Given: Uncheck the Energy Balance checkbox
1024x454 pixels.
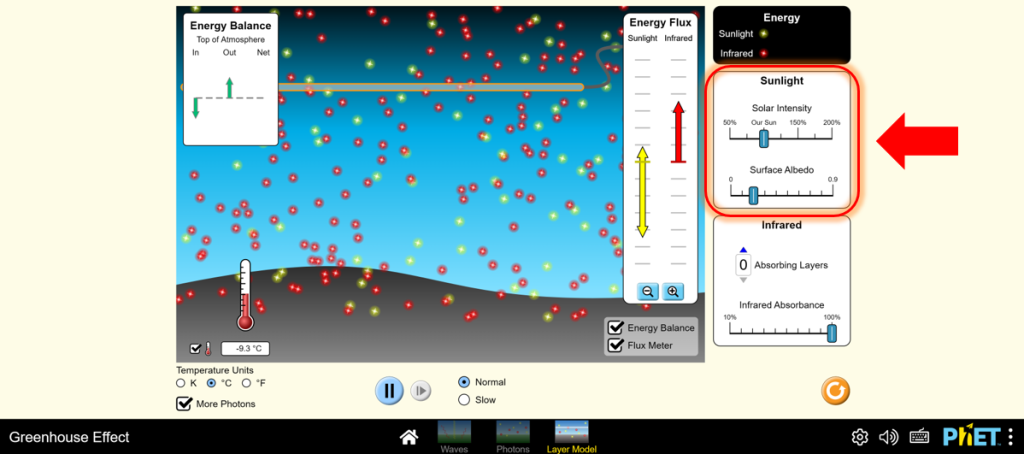Looking at the screenshot, I should pyautogui.click(x=615, y=327).
